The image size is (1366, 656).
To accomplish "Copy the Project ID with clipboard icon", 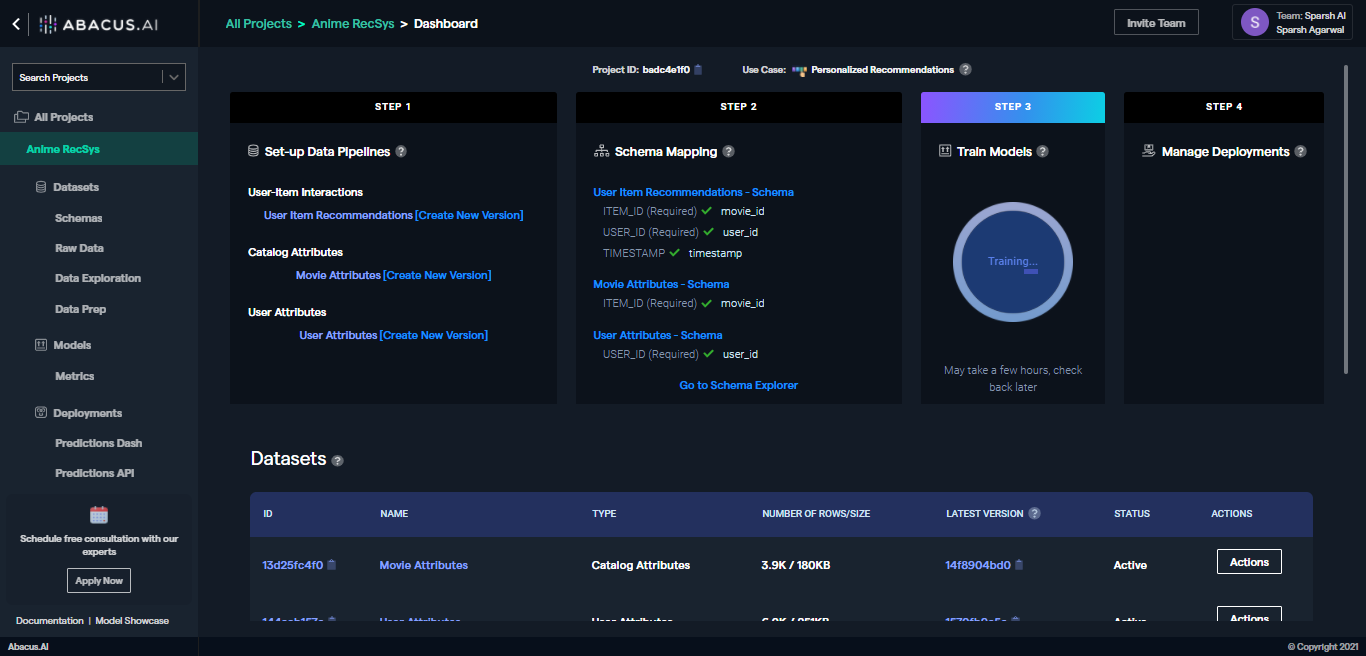I will (698, 70).
